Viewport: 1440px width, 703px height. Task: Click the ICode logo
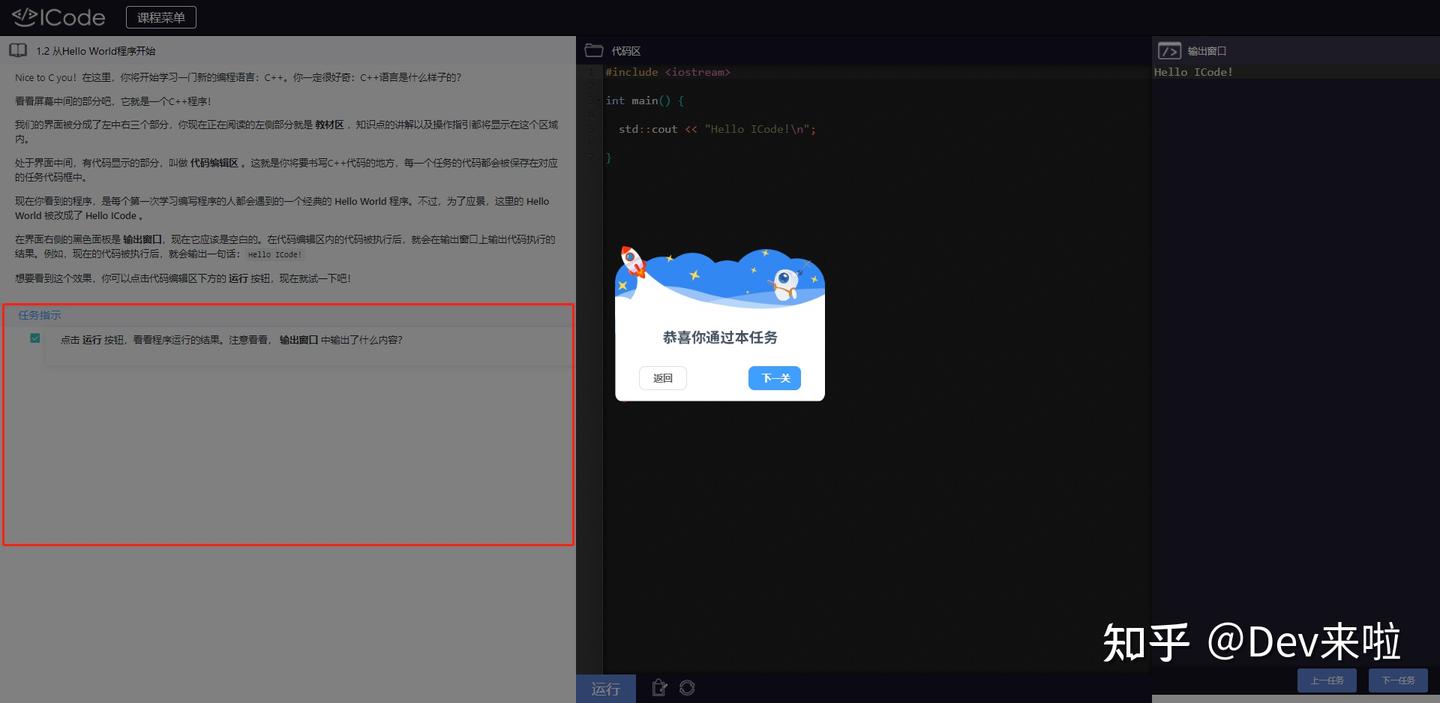55,16
